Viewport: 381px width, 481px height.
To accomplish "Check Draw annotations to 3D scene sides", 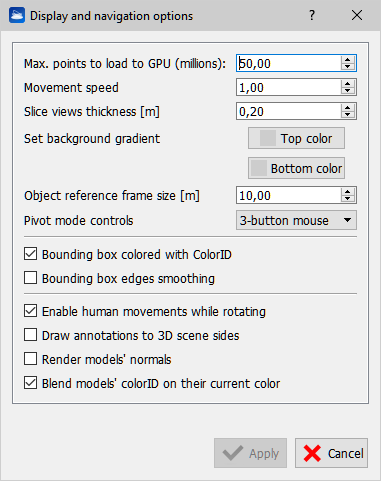I will click(30, 335).
